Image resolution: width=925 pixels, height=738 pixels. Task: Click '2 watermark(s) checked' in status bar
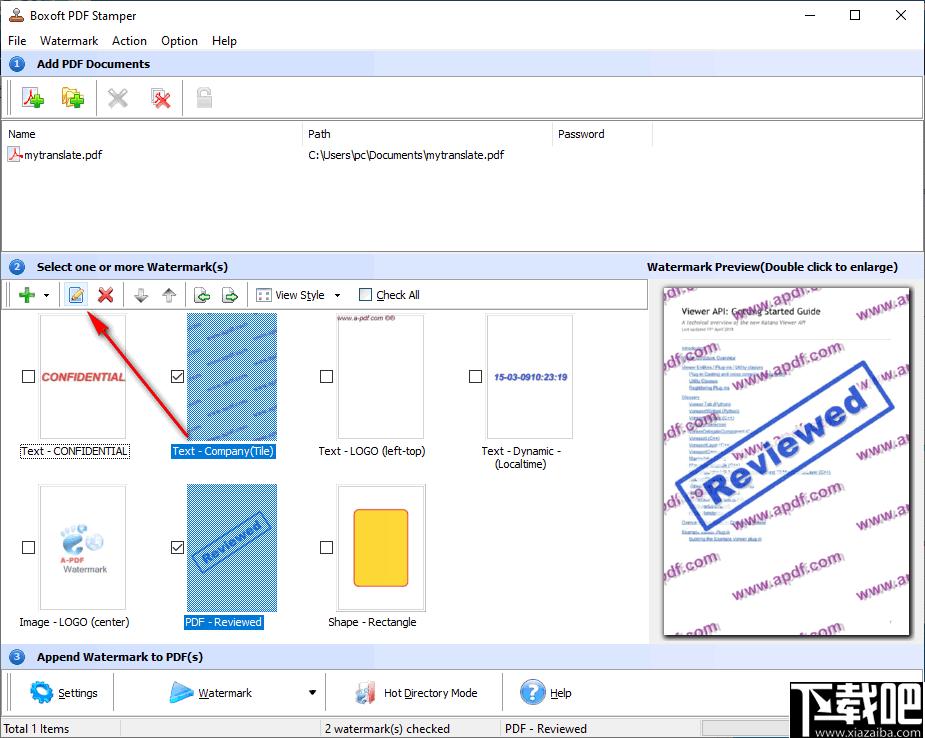(387, 729)
